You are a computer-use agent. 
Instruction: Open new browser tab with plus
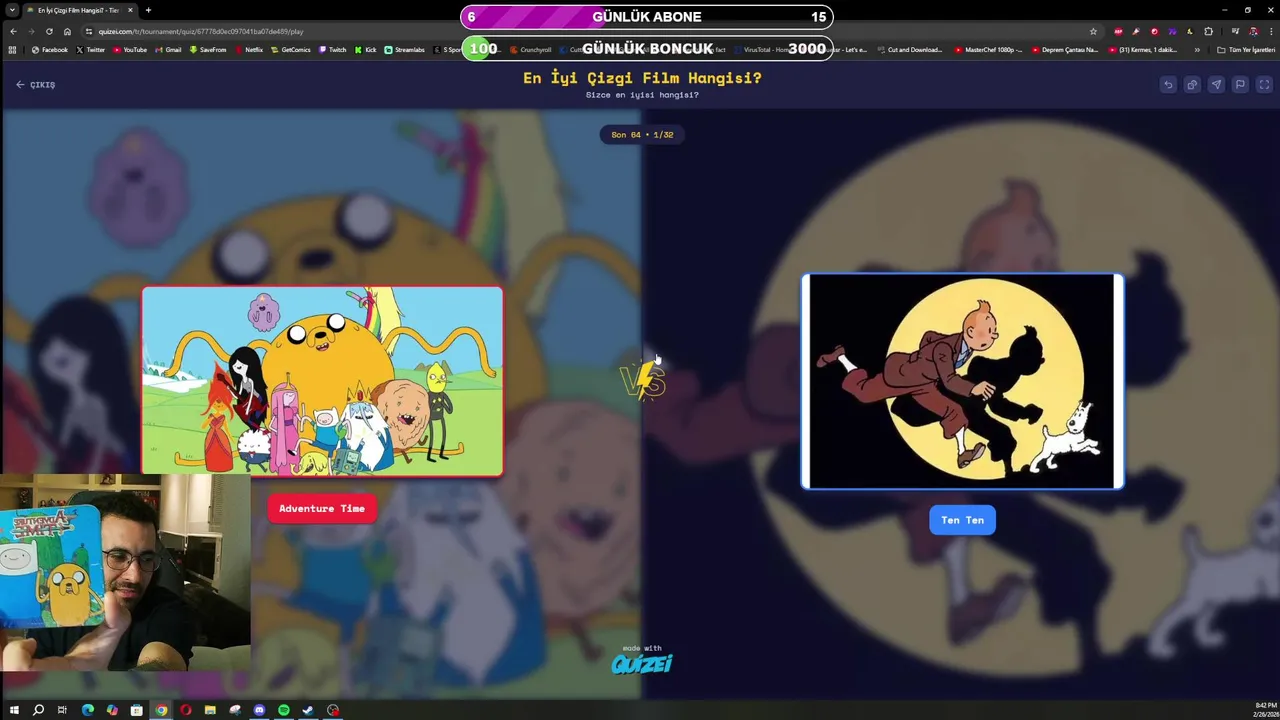point(148,10)
